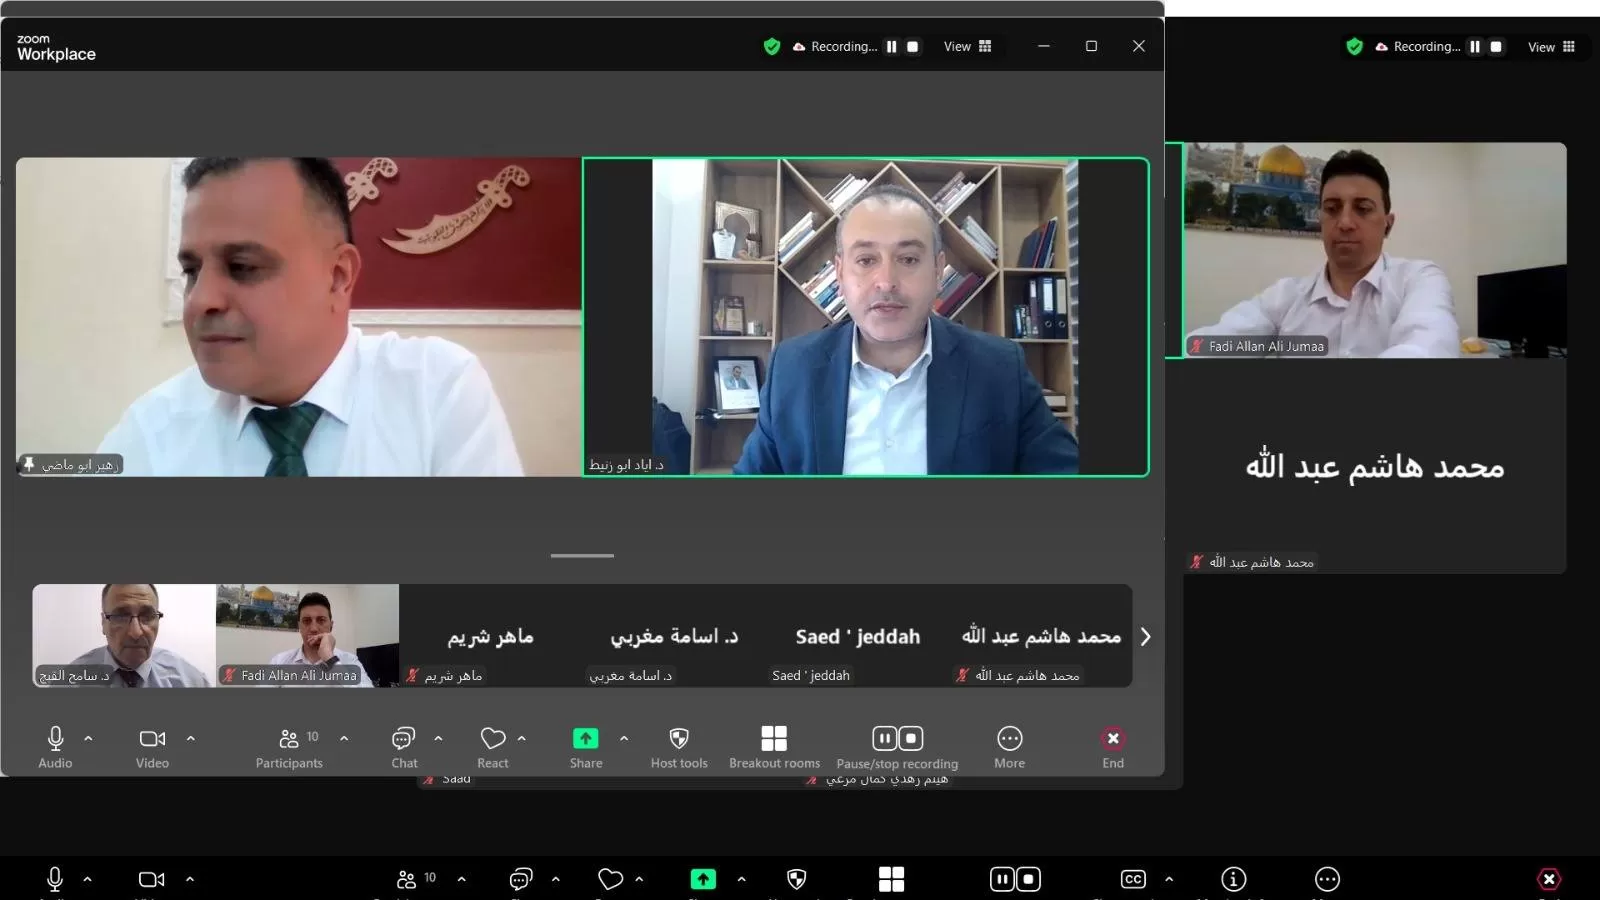End the meeting
The image size is (1600, 900).
click(x=1113, y=747)
